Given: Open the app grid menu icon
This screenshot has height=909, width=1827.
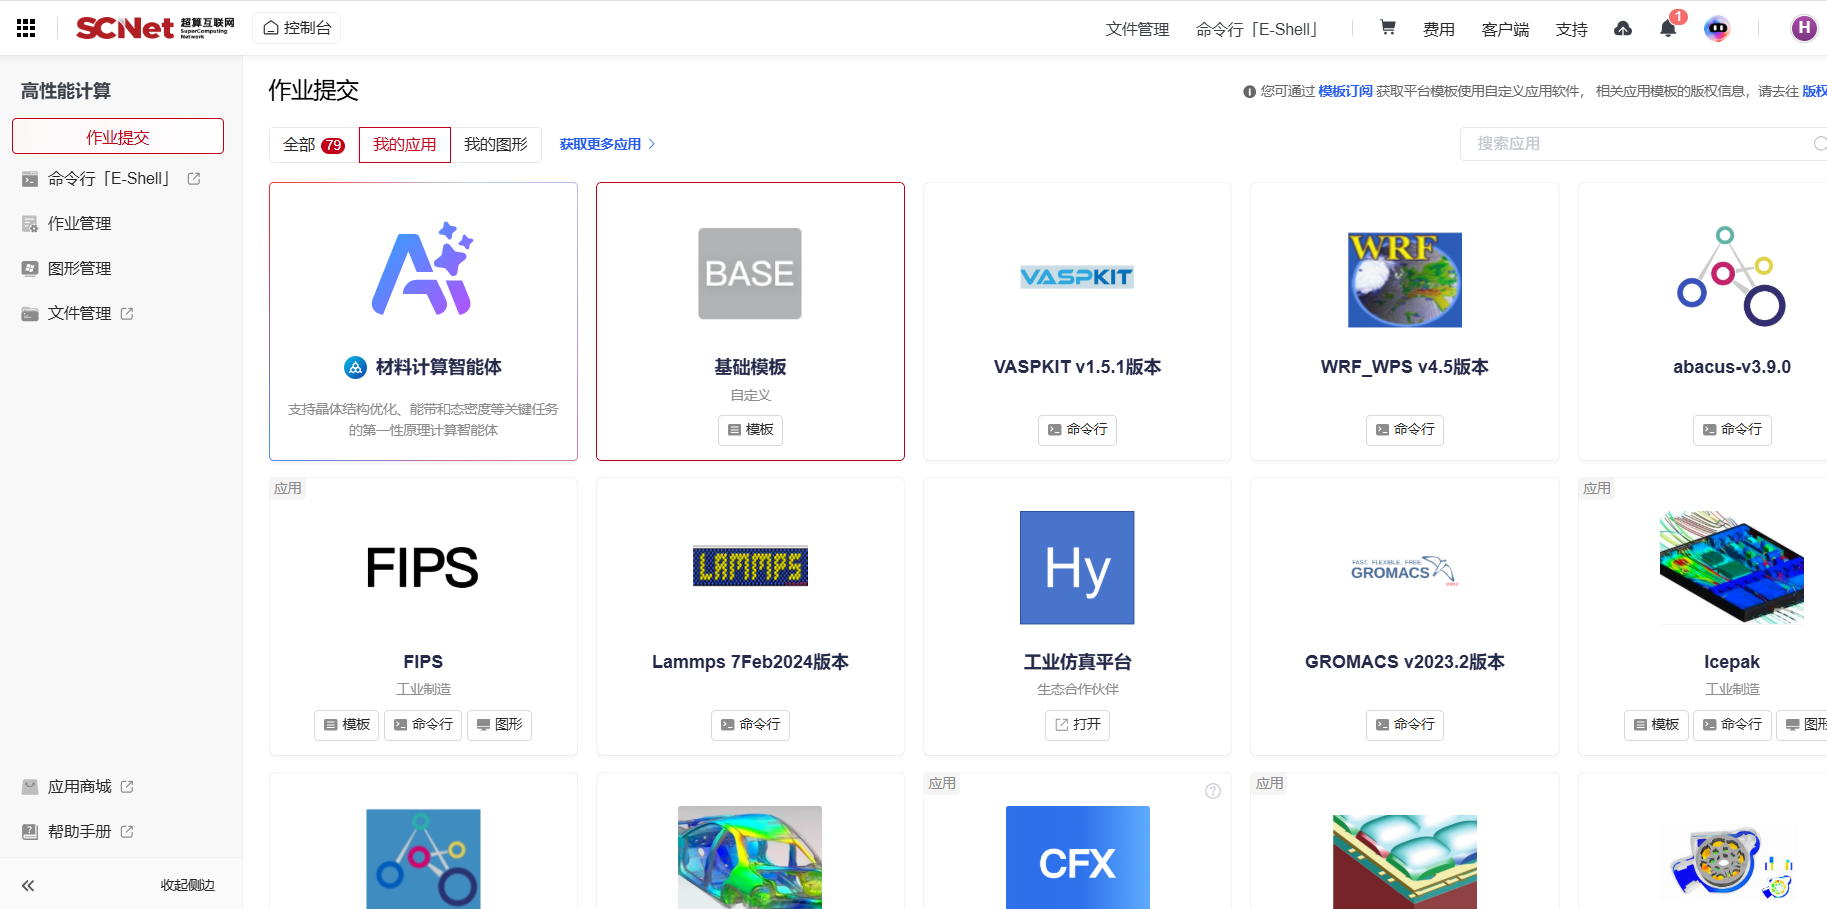Looking at the screenshot, I should pyautogui.click(x=26, y=28).
